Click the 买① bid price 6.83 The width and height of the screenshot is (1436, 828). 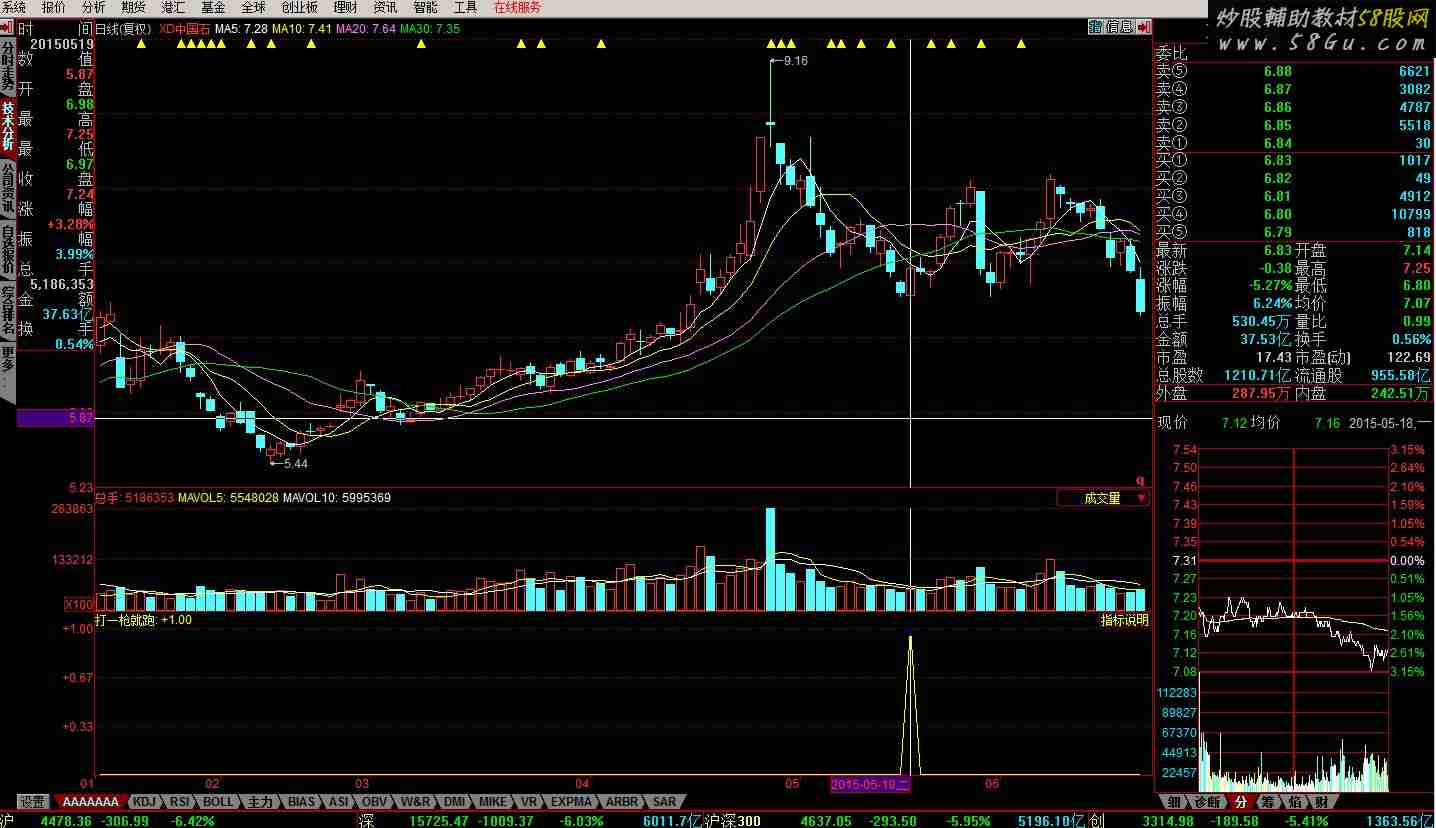[1277, 160]
